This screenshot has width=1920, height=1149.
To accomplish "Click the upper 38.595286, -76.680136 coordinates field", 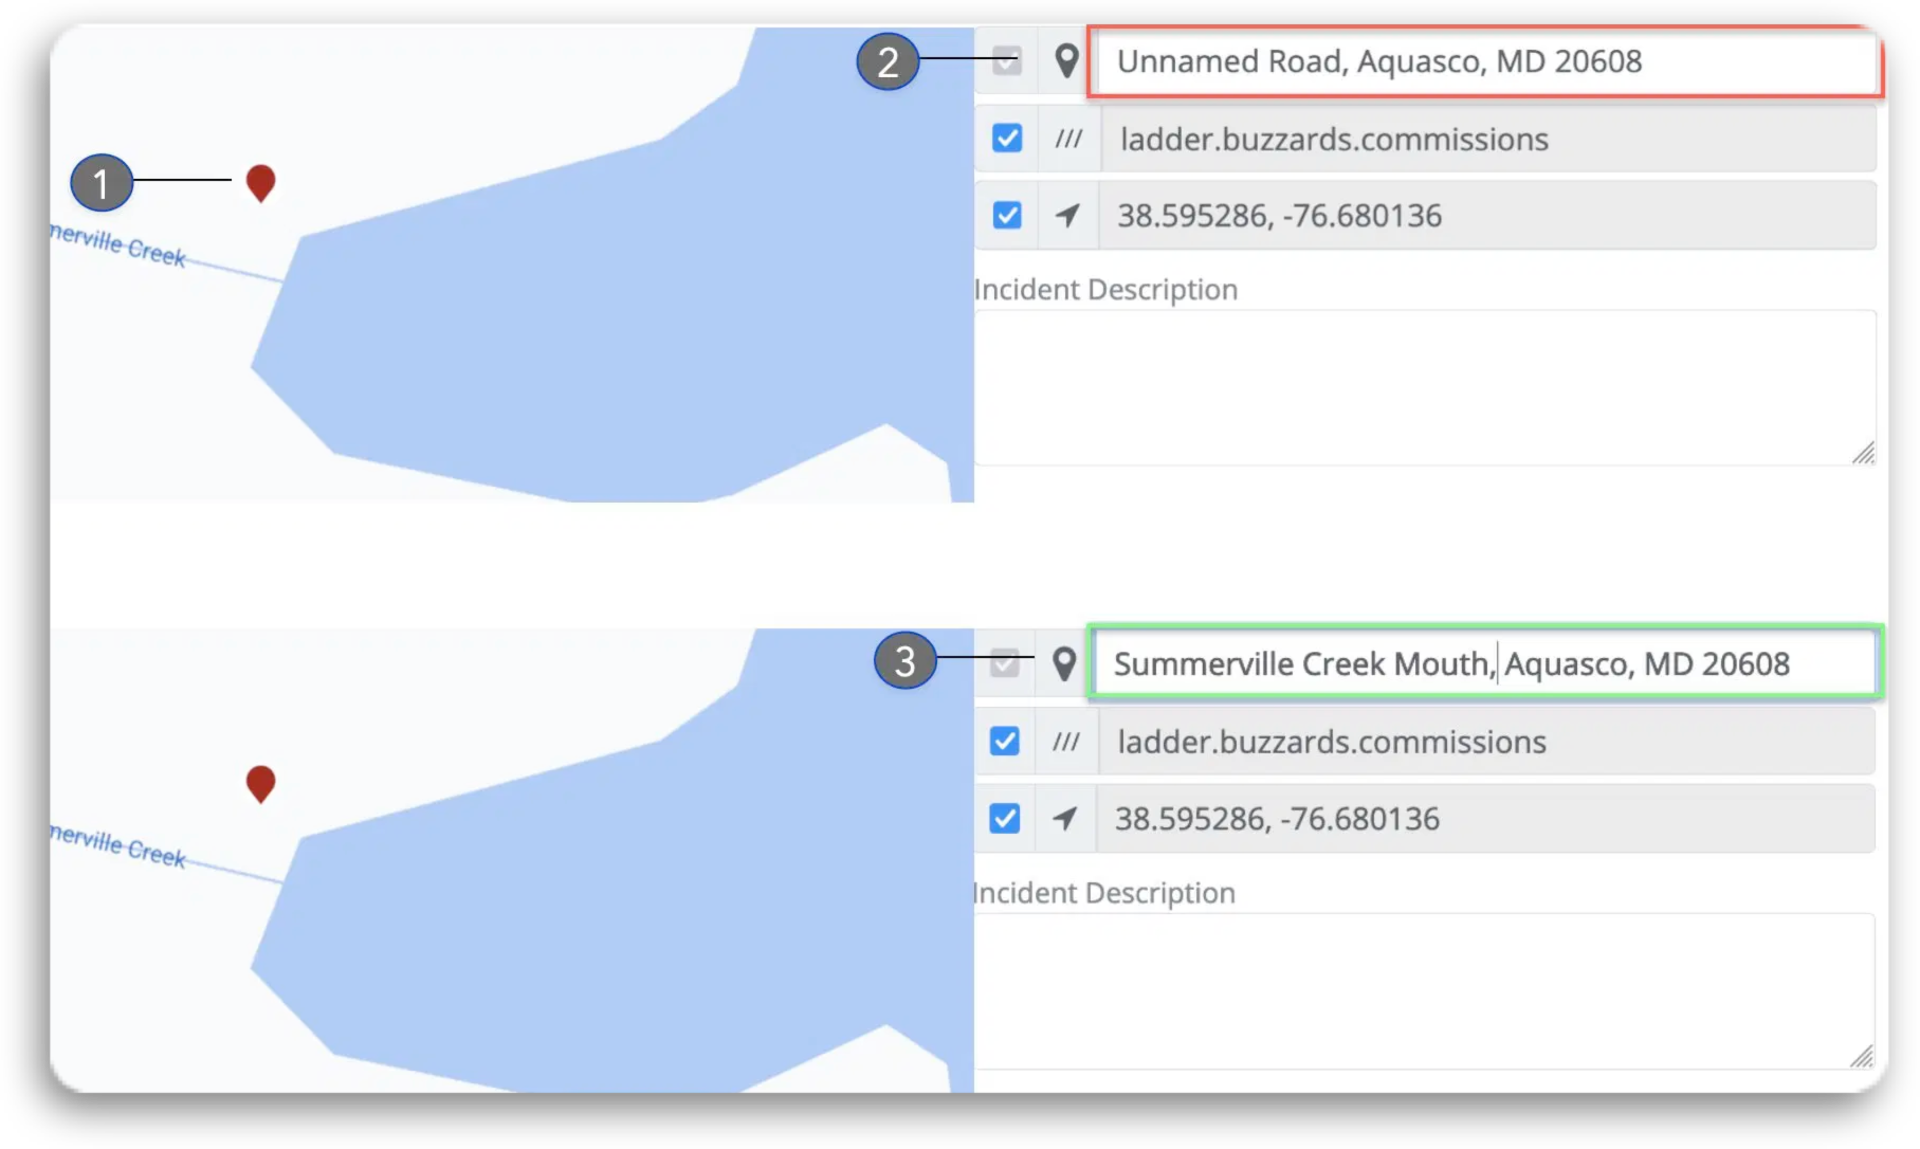I will pyautogui.click(x=1487, y=215).
